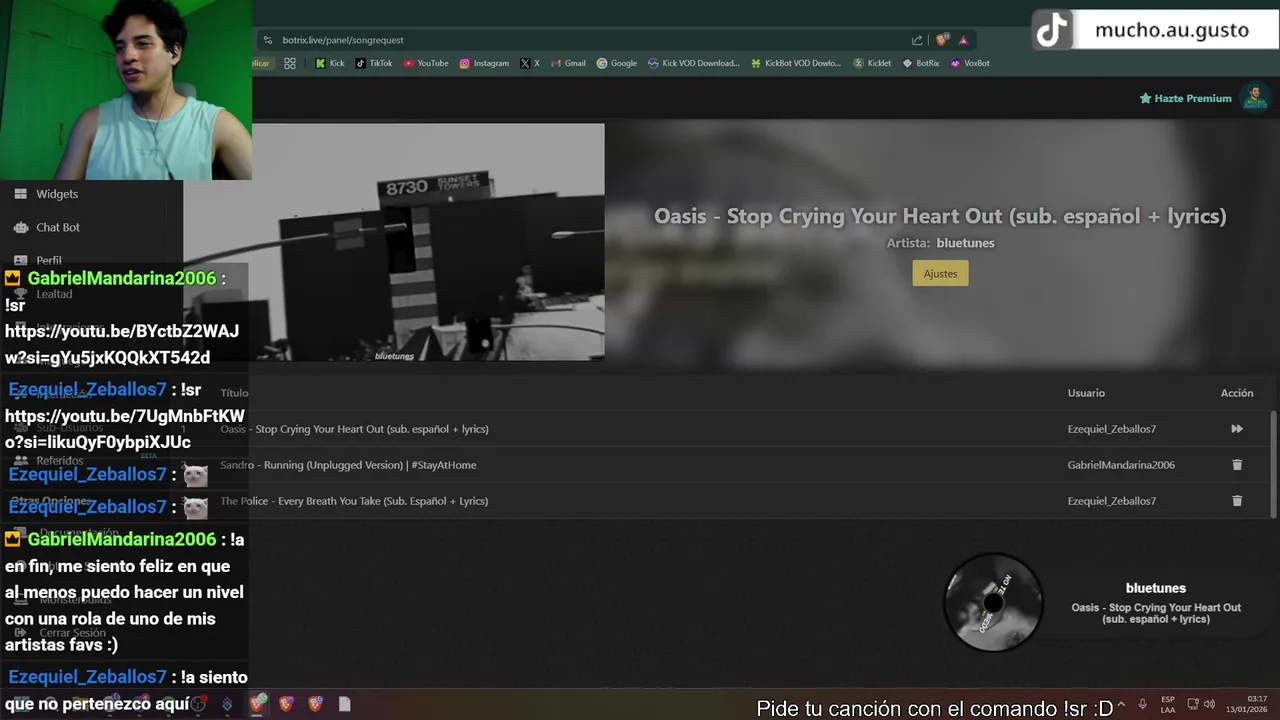This screenshot has width=1280, height=720.
Task: Click the microphone icon in system tray
Action: pos(1143,704)
